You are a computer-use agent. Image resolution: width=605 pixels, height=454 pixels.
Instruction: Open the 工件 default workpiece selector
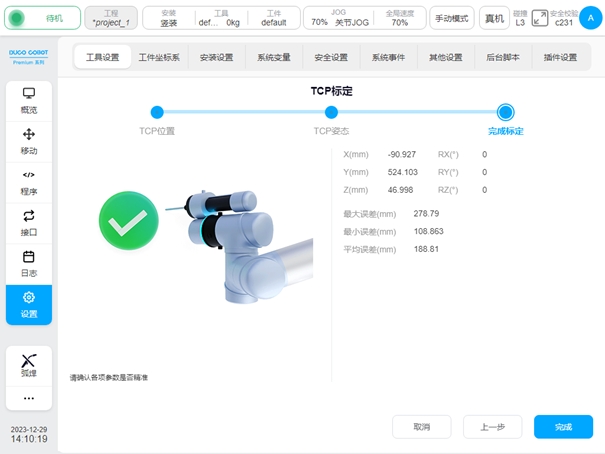pyautogui.click(x=267, y=18)
